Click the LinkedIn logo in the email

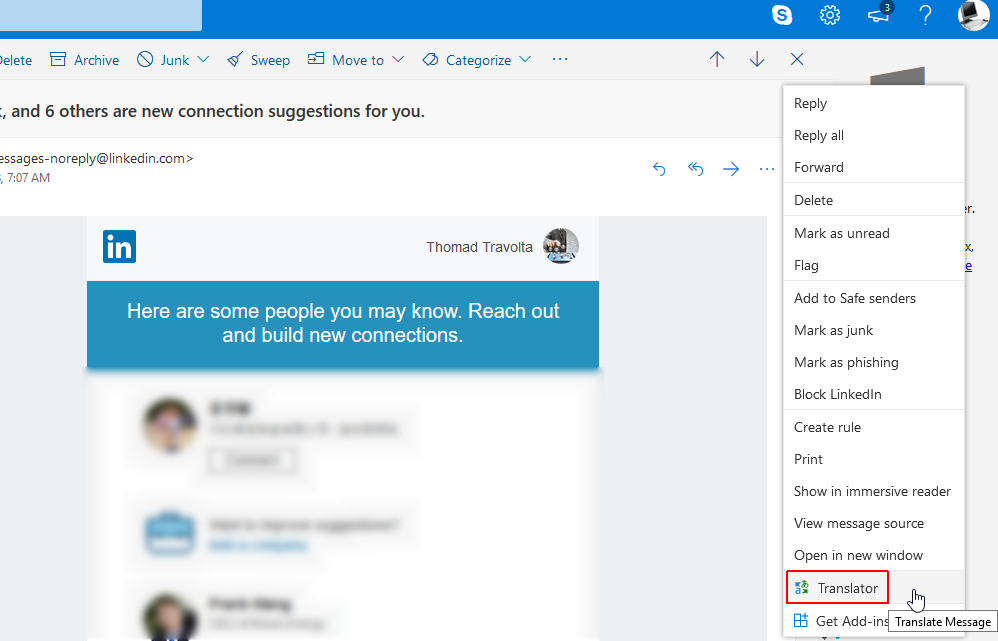click(119, 246)
